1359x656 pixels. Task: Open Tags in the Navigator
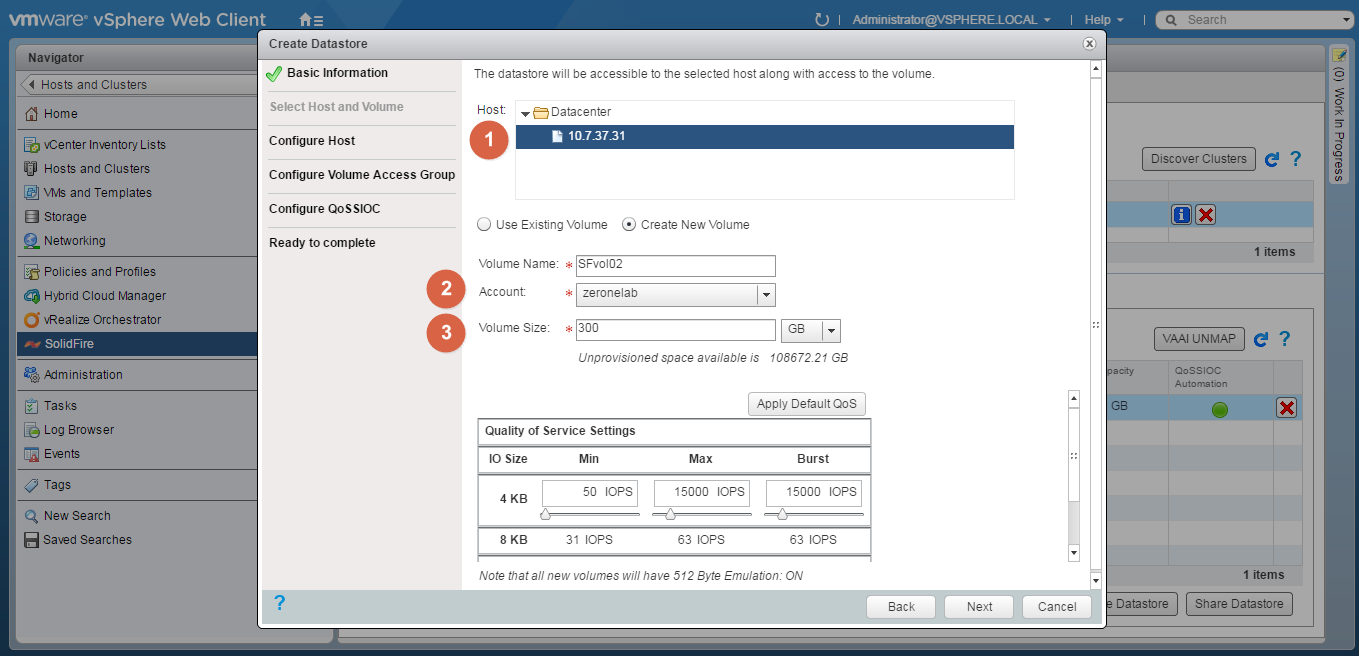(x=57, y=485)
